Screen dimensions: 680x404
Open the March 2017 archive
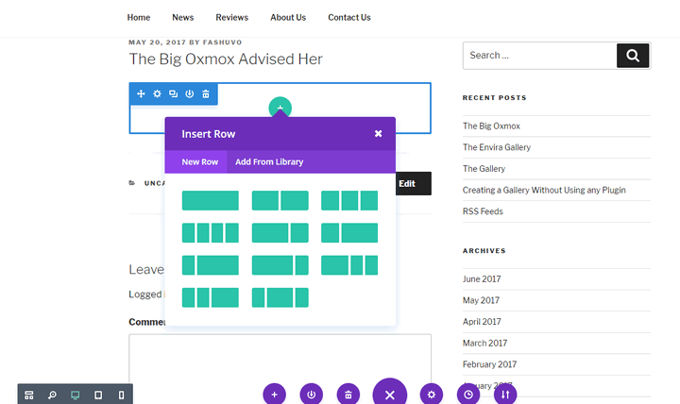coord(485,343)
